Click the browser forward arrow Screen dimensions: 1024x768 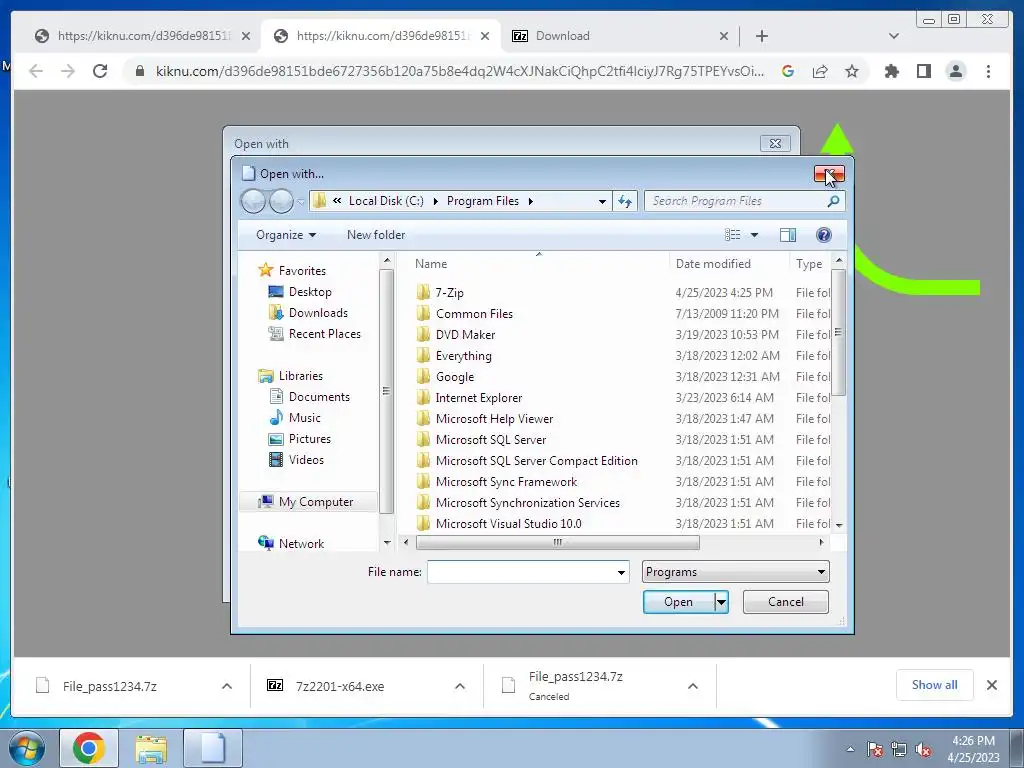[68, 71]
